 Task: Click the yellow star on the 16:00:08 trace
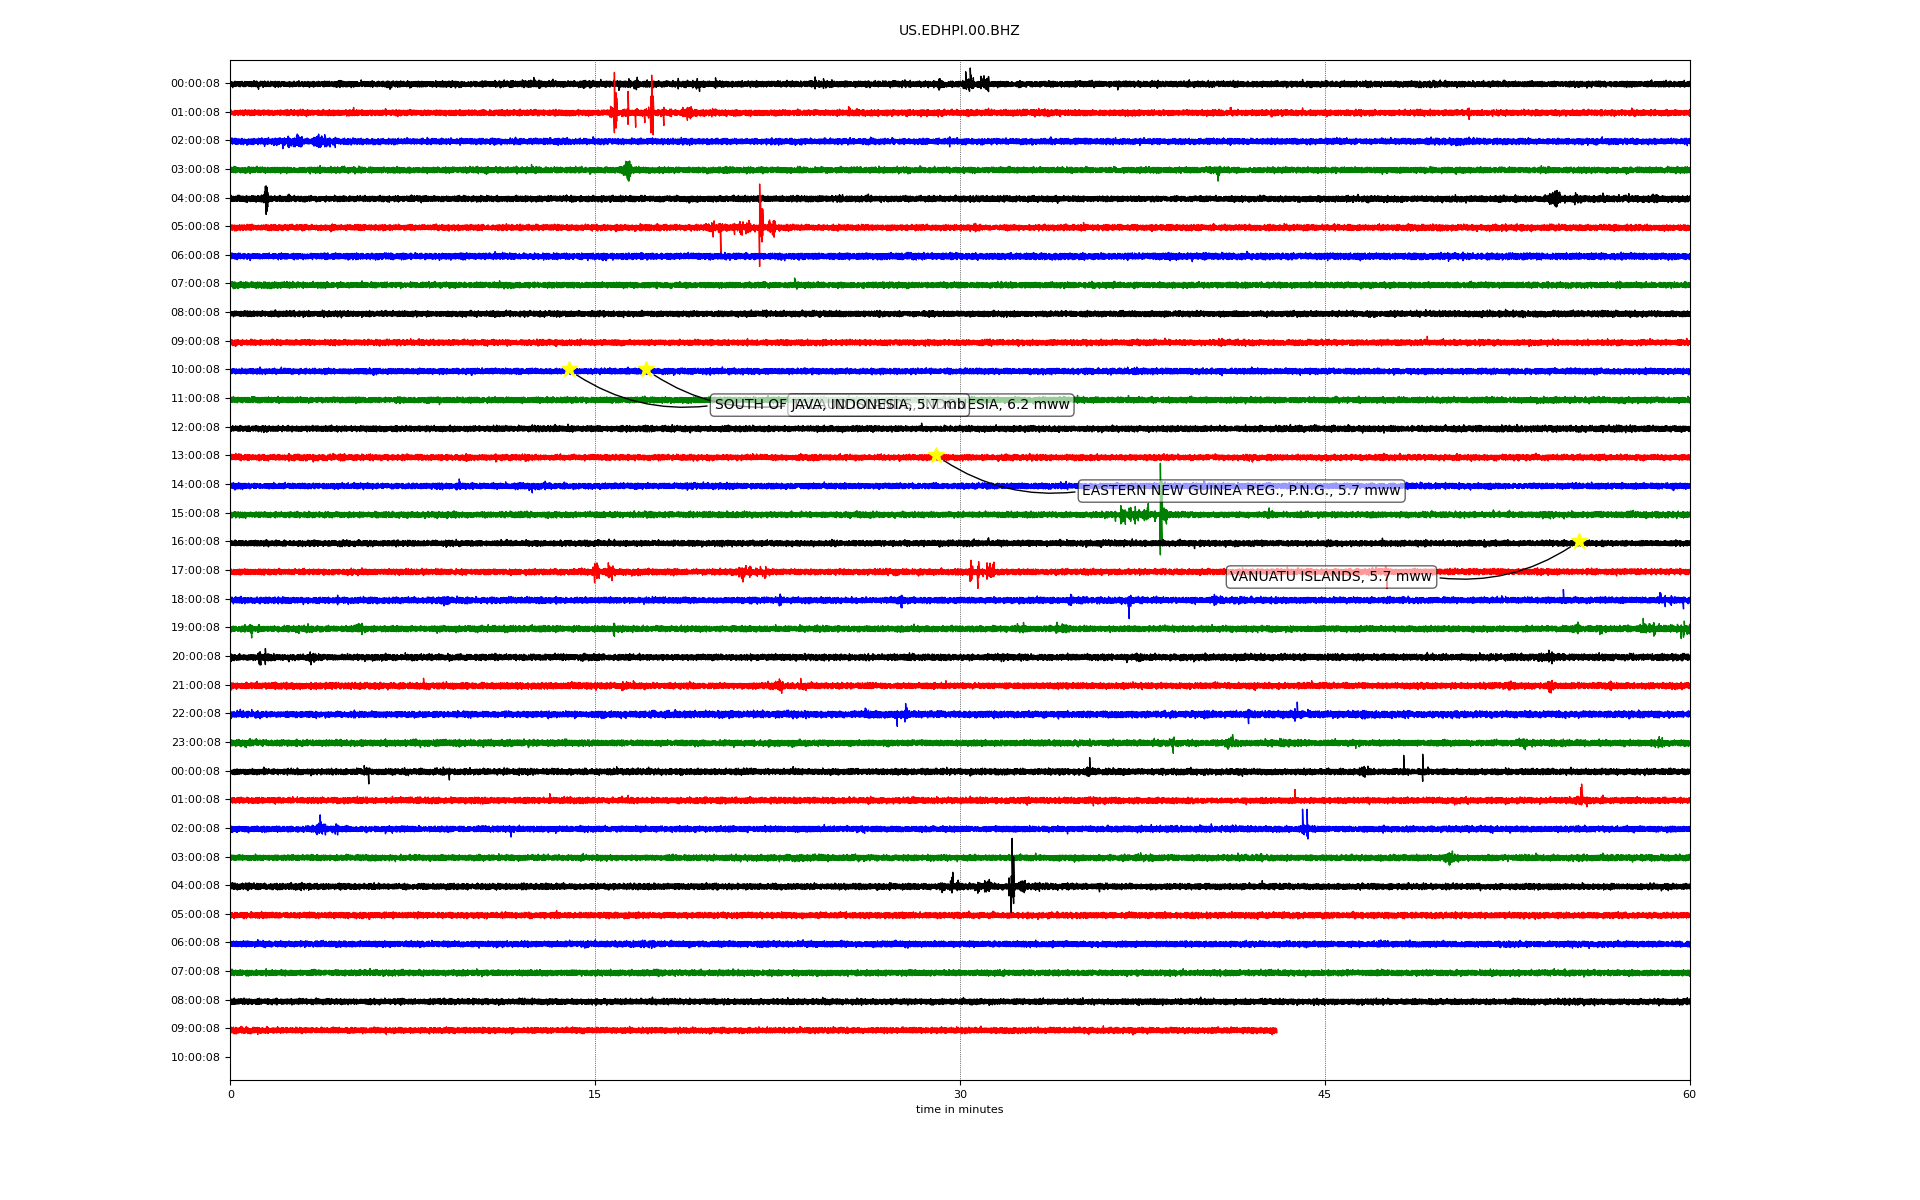1579,542
